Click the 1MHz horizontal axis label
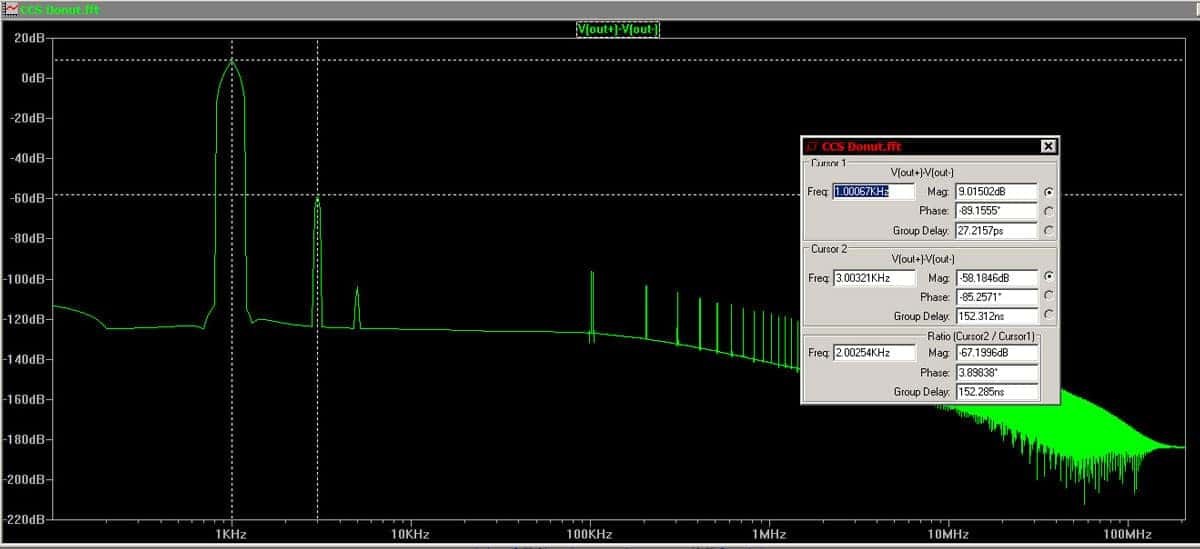 point(769,534)
